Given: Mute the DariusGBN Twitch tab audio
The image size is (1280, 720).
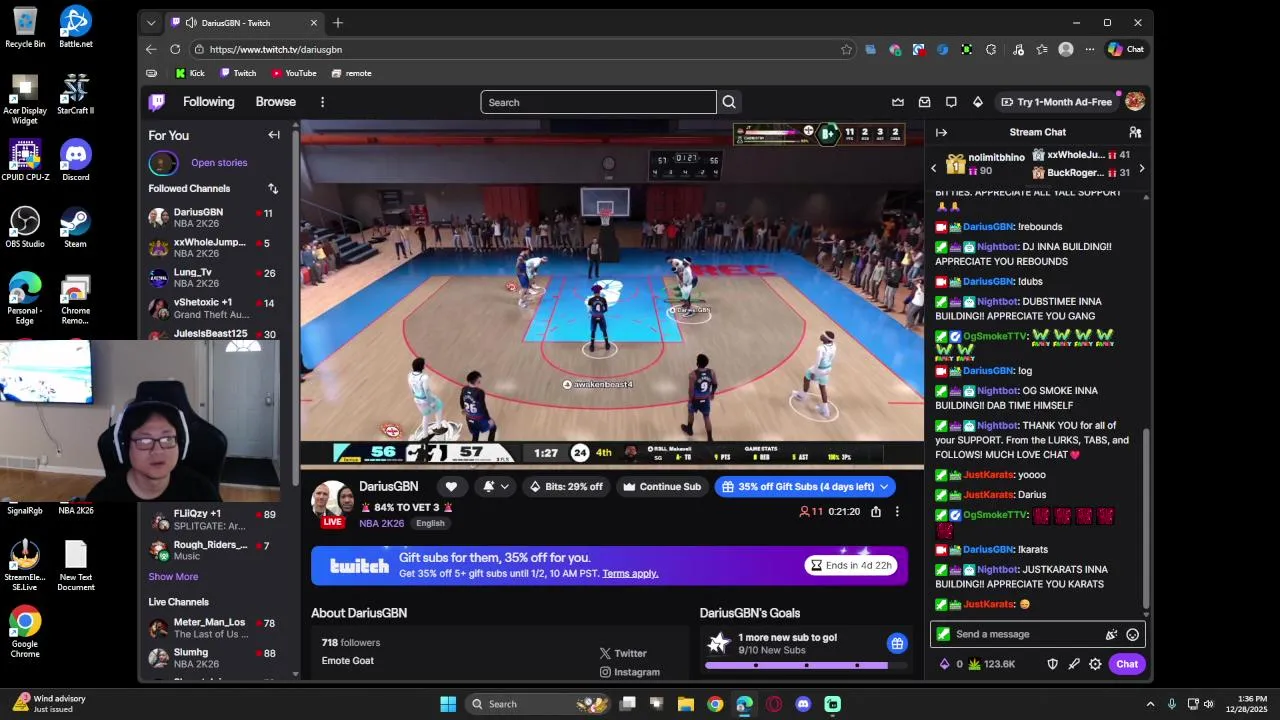Looking at the screenshot, I should tap(191, 23).
